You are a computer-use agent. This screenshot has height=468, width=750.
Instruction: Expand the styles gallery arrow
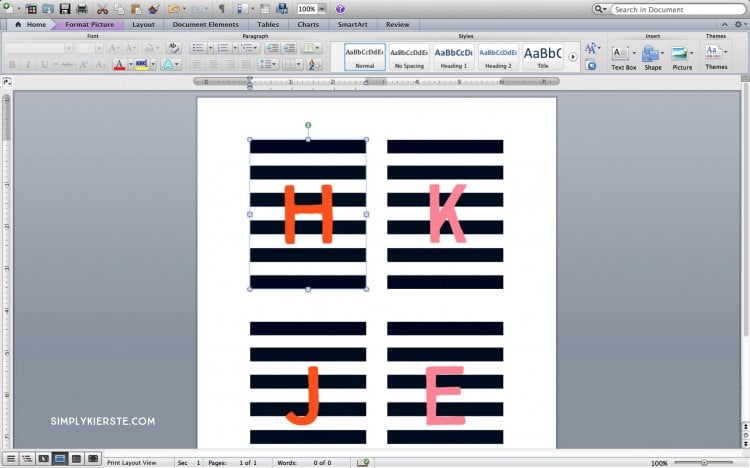(573, 56)
